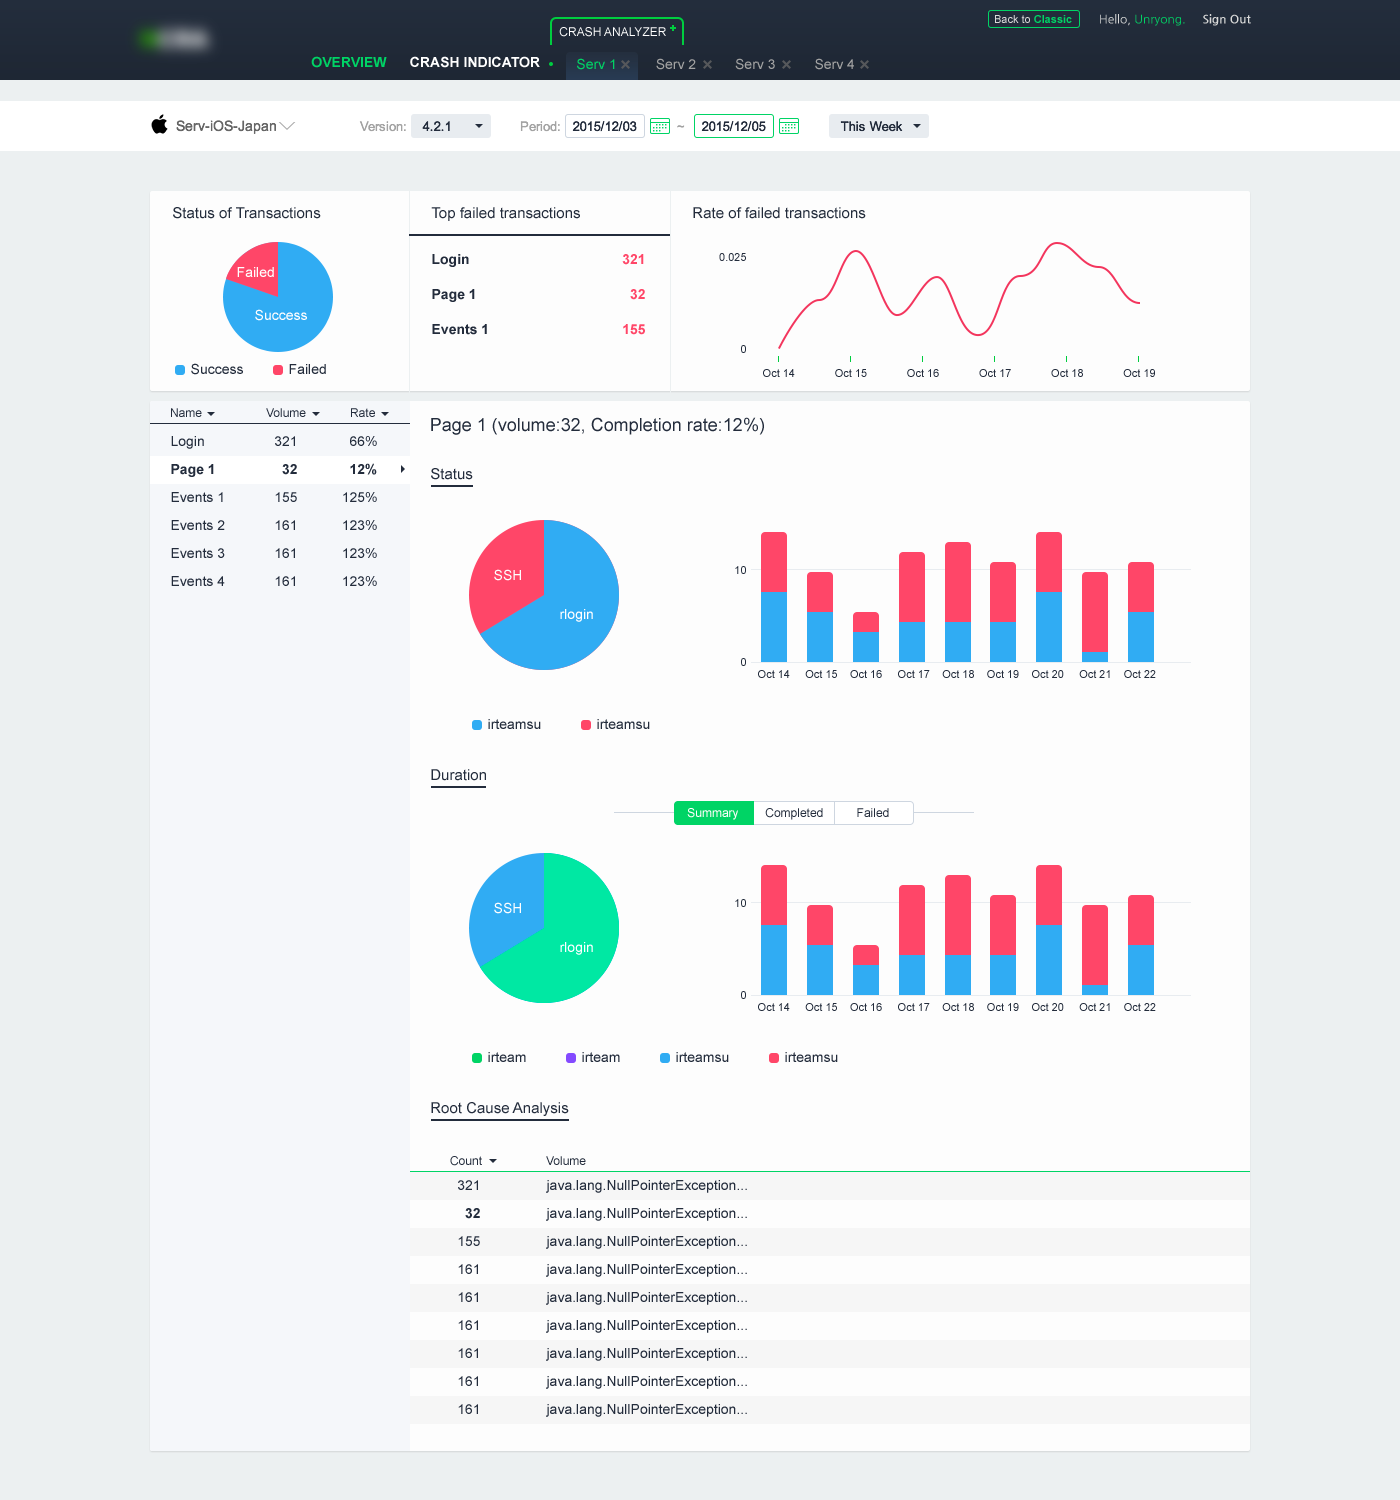This screenshot has width=1400, height=1500.
Task: Toggle the Success legend in Status of Transactions
Action: [209, 370]
